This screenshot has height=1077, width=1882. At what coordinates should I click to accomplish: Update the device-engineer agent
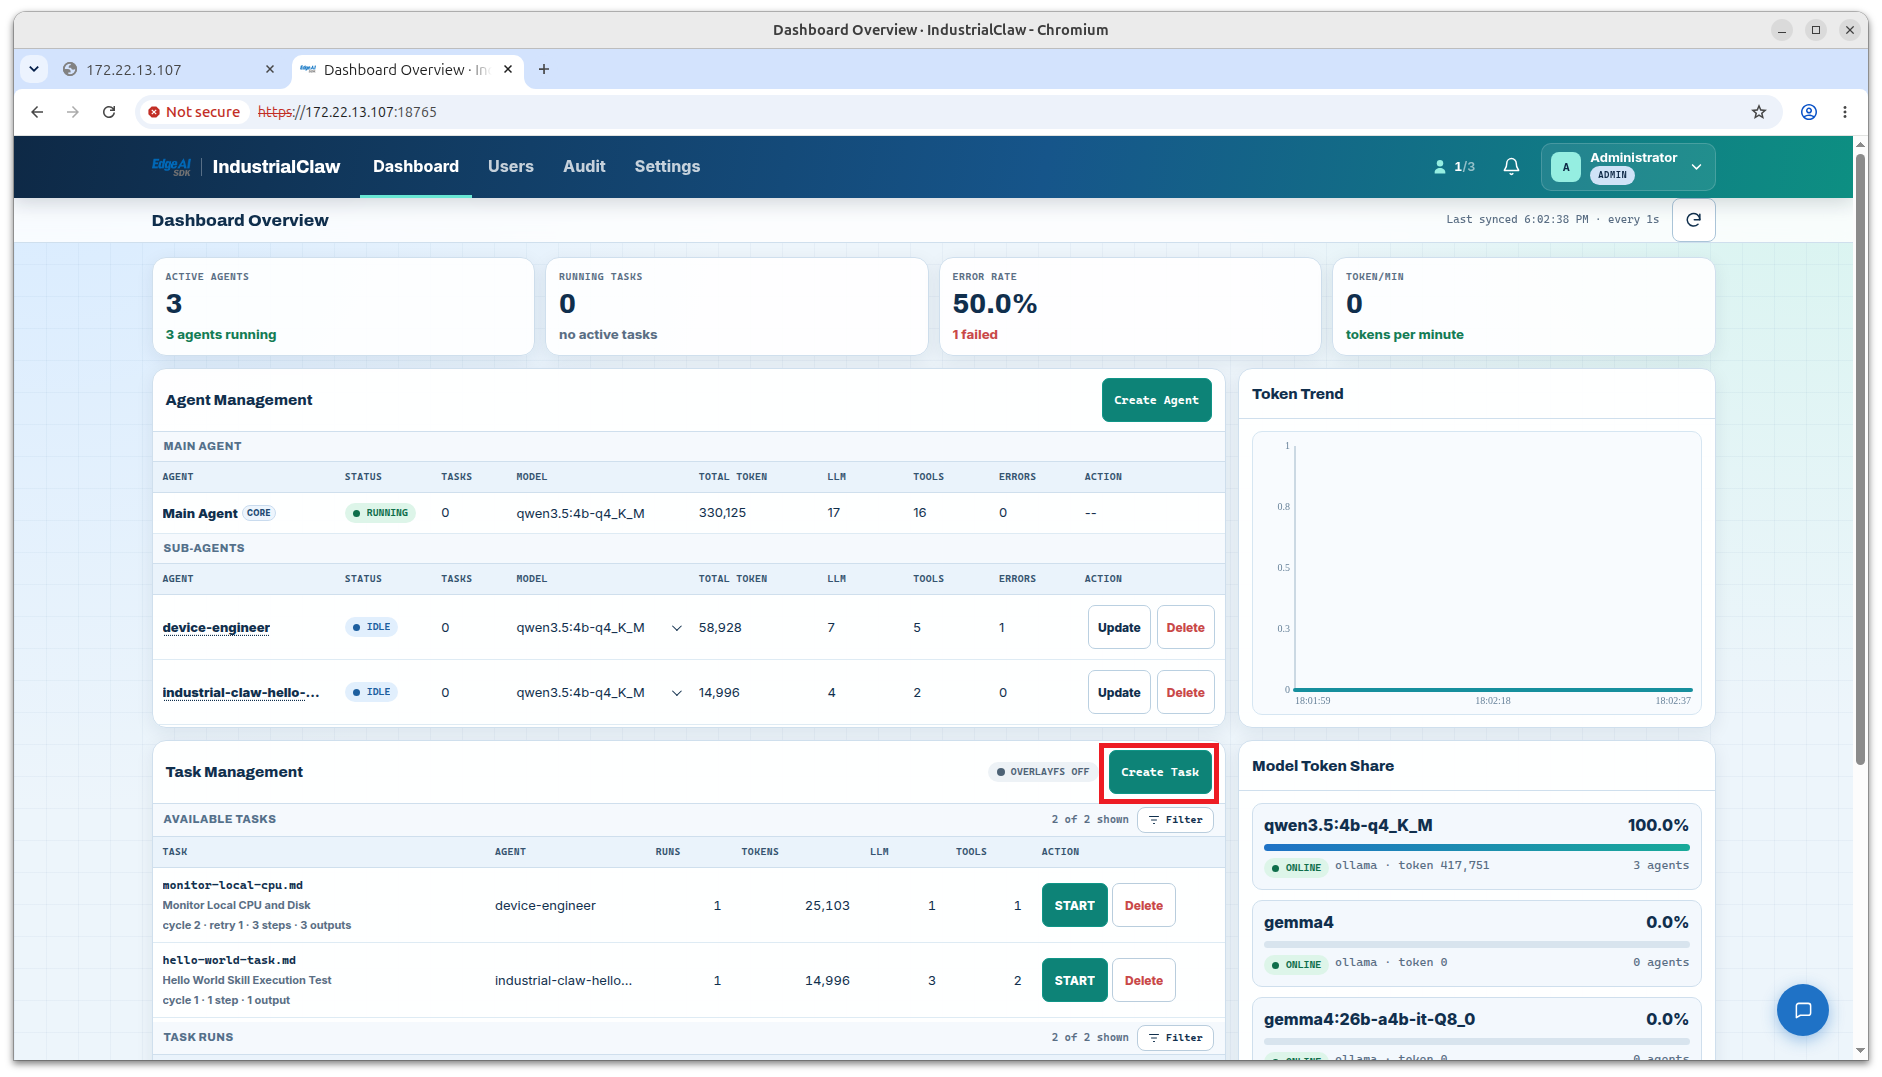point(1118,628)
